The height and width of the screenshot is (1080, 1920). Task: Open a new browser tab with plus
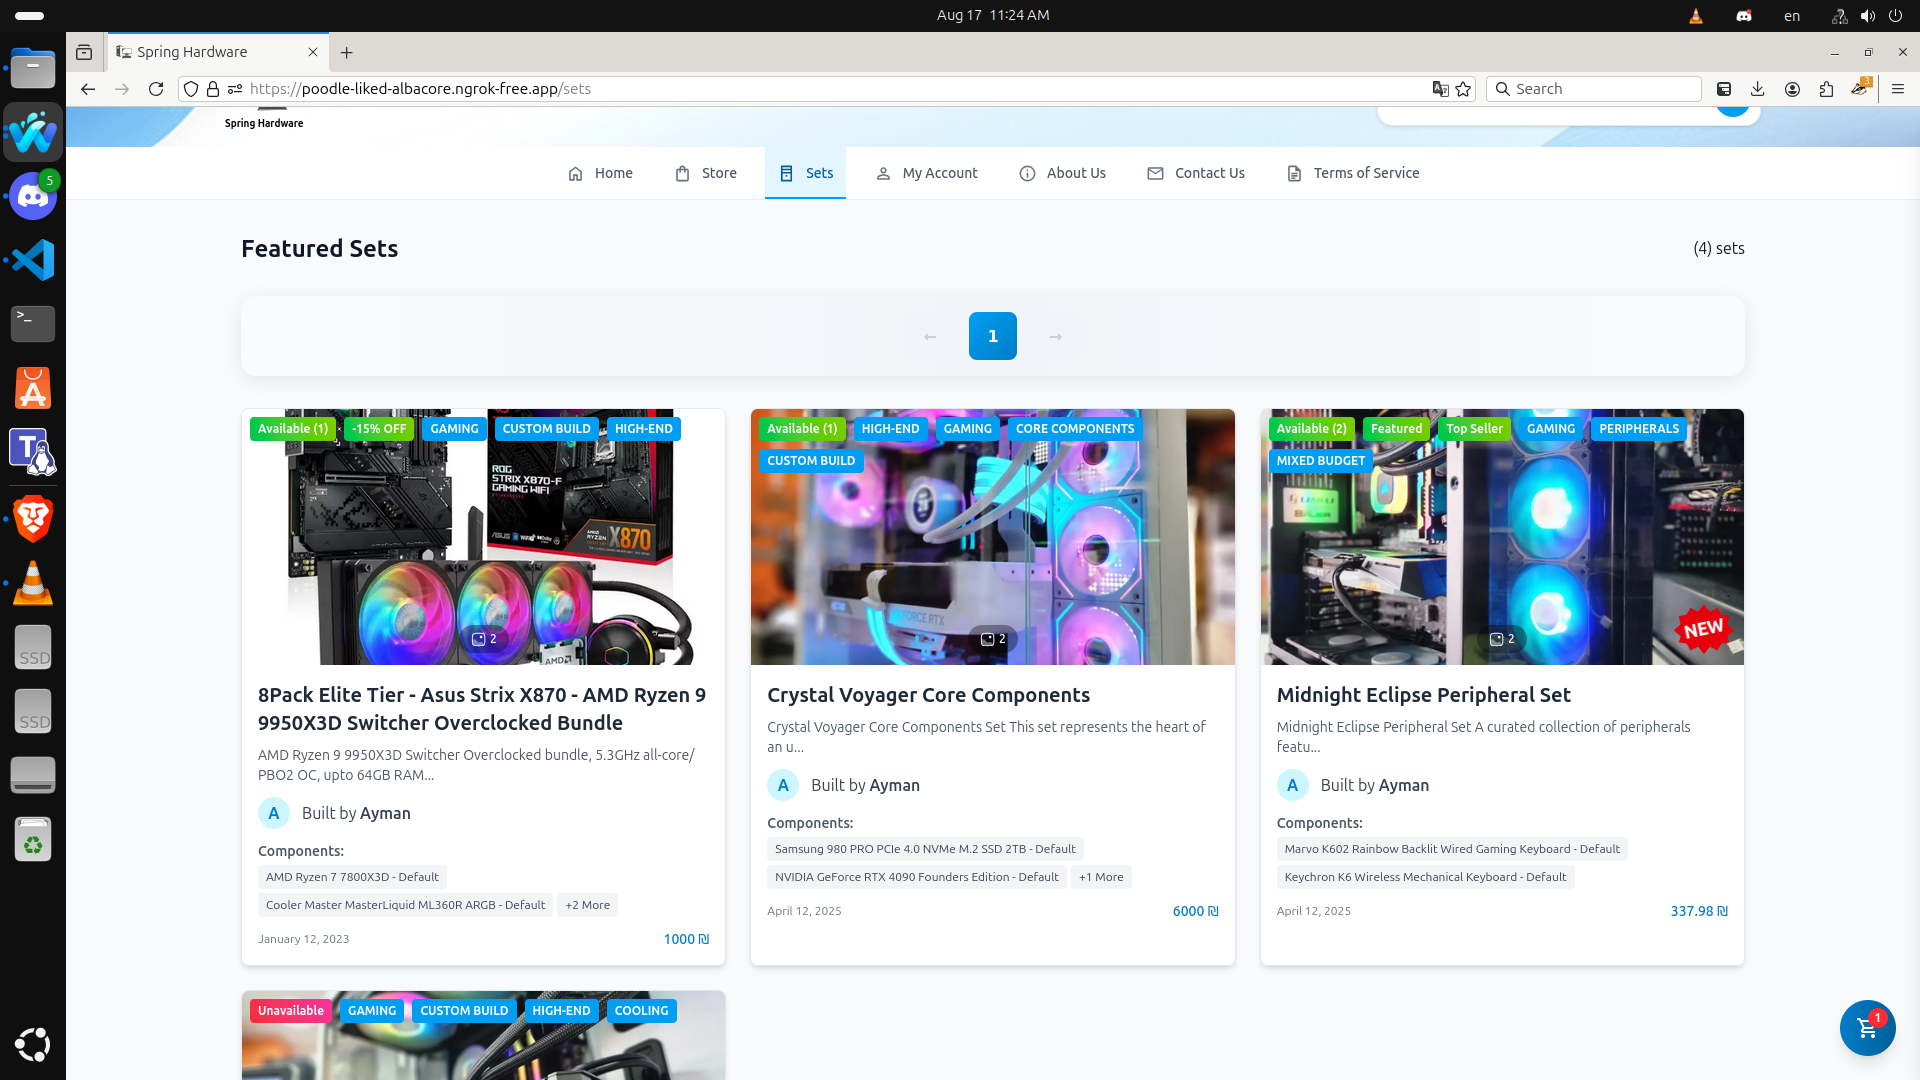click(x=347, y=52)
